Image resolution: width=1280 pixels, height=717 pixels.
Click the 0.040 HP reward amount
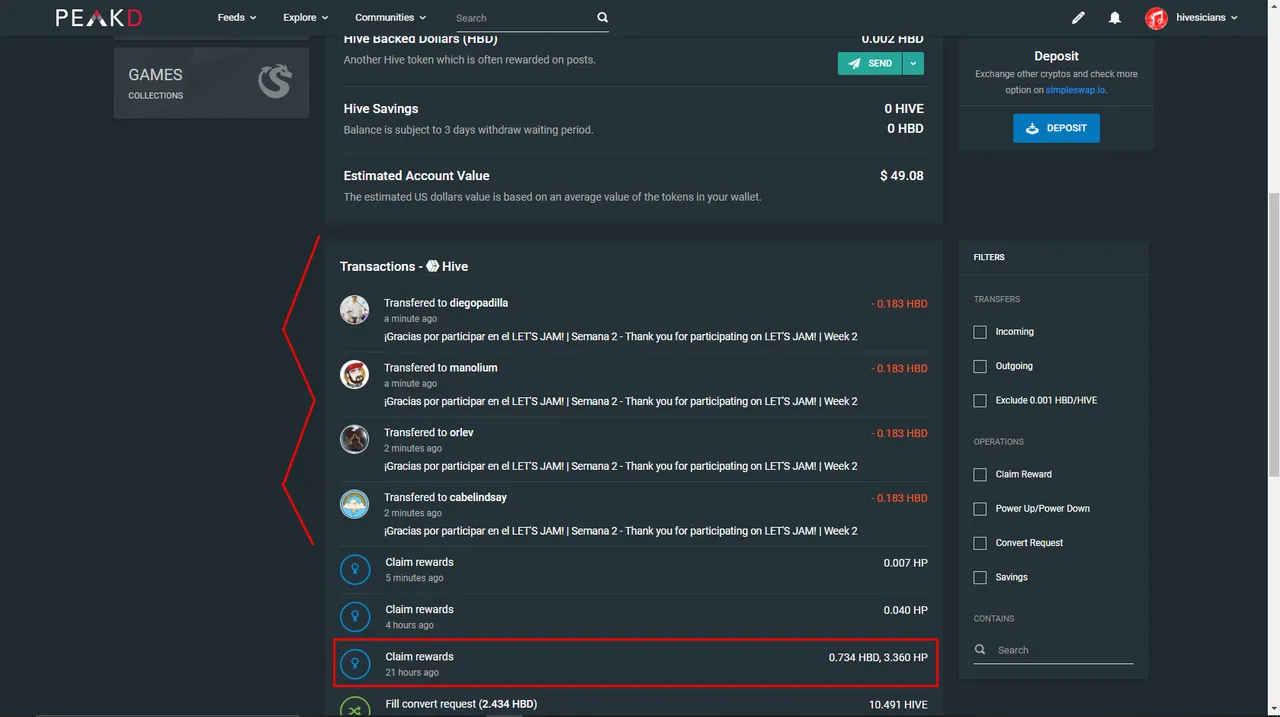[x=906, y=610]
